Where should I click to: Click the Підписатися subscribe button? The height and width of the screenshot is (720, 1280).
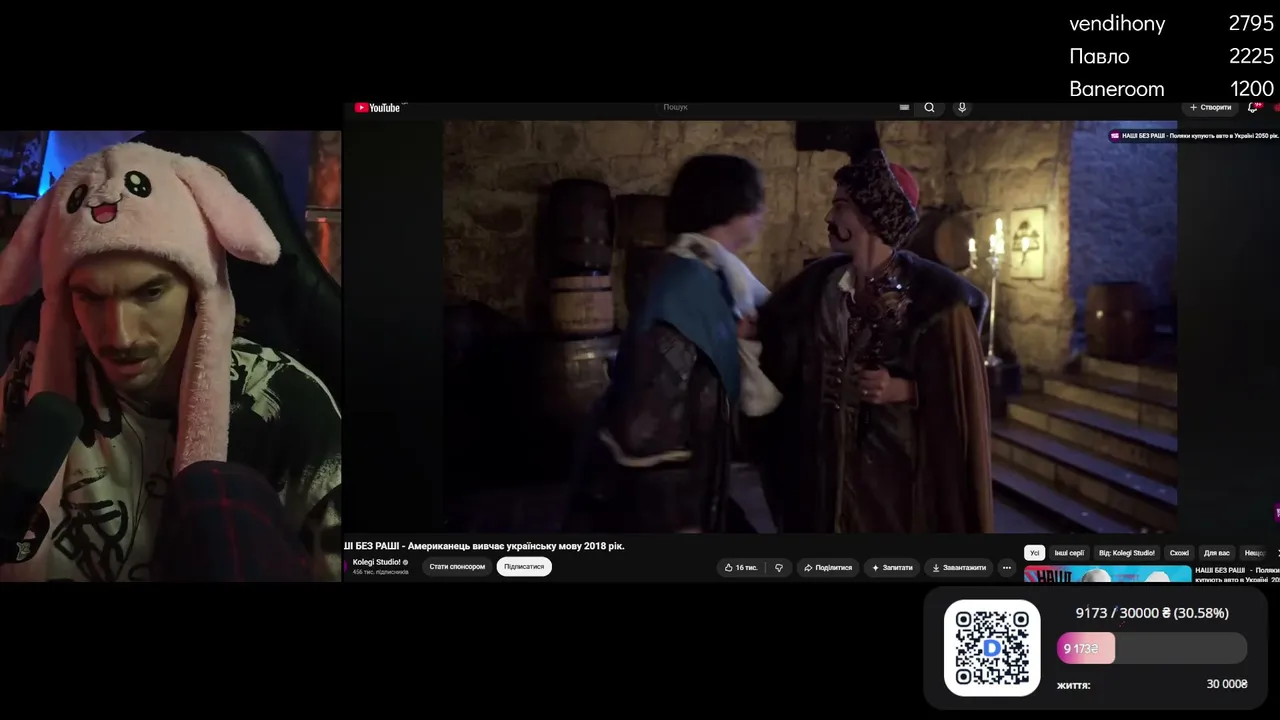click(x=524, y=567)
